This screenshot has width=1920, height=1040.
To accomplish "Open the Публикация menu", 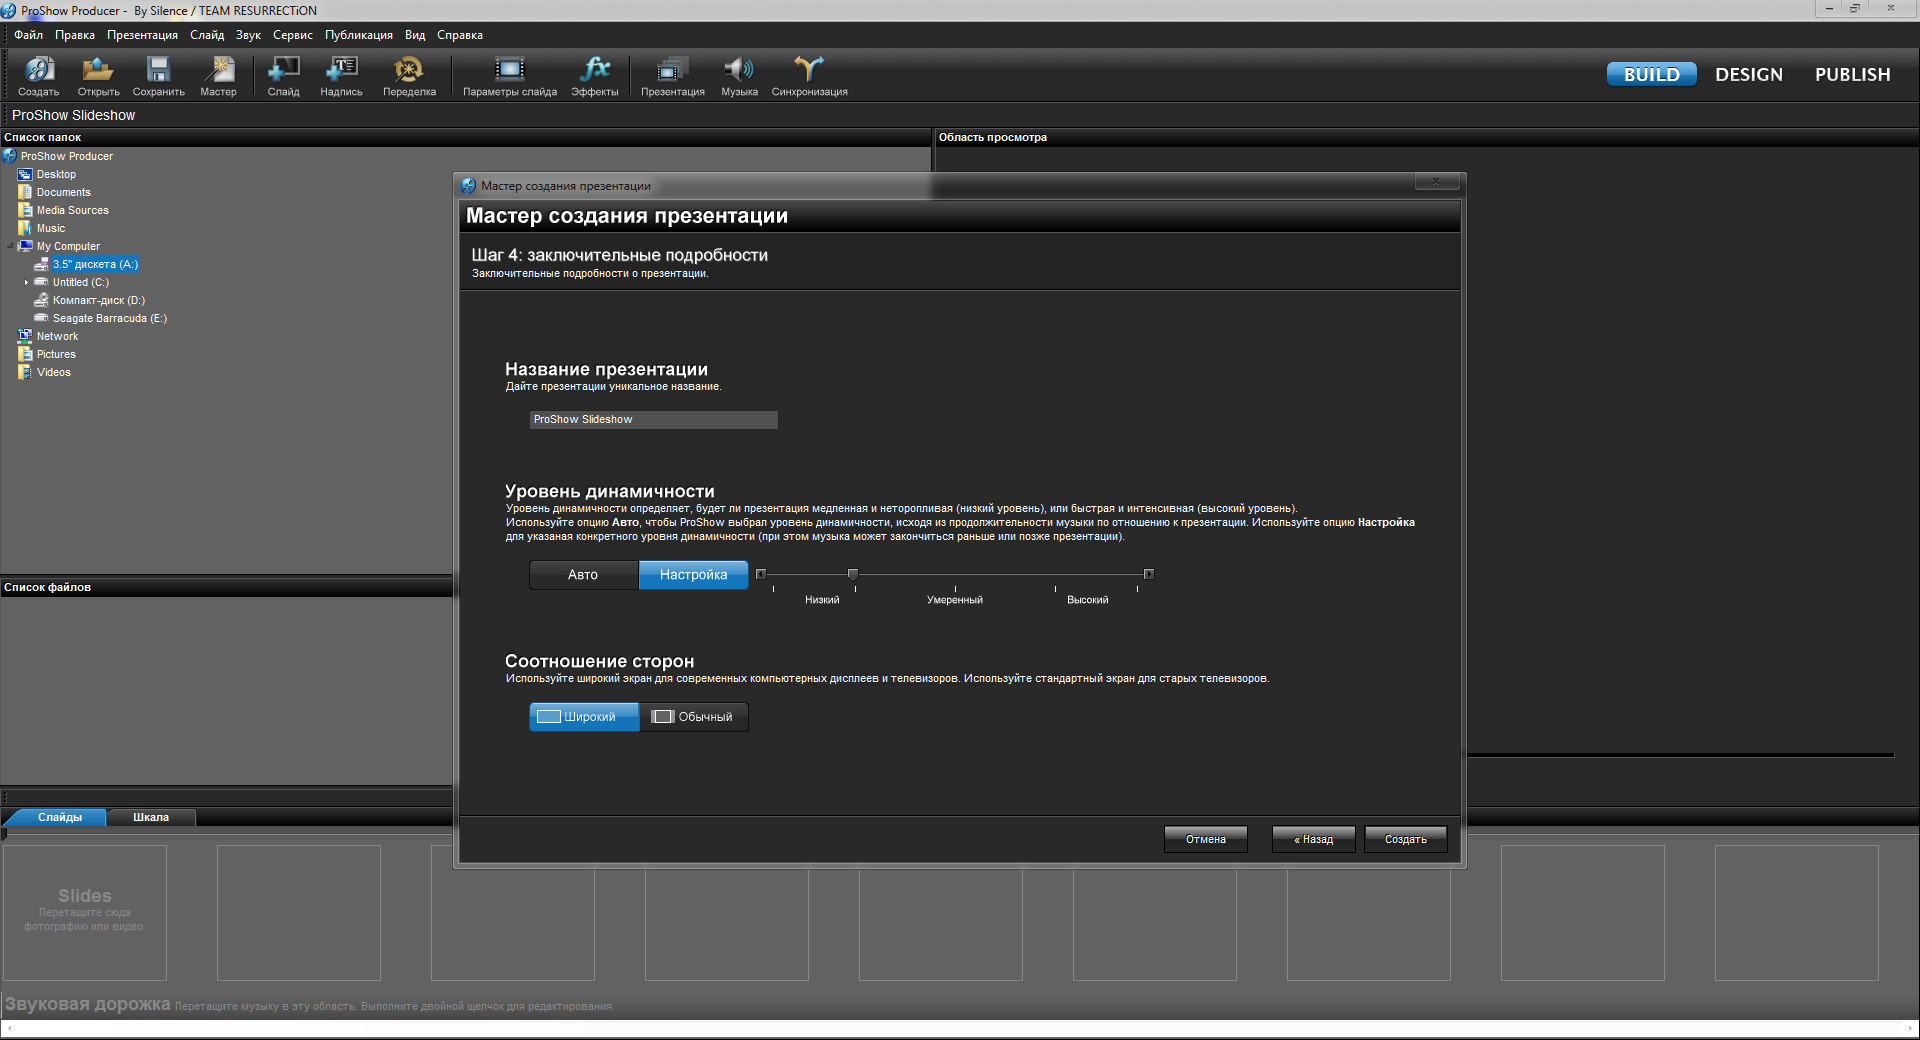I will click(358, 35).
